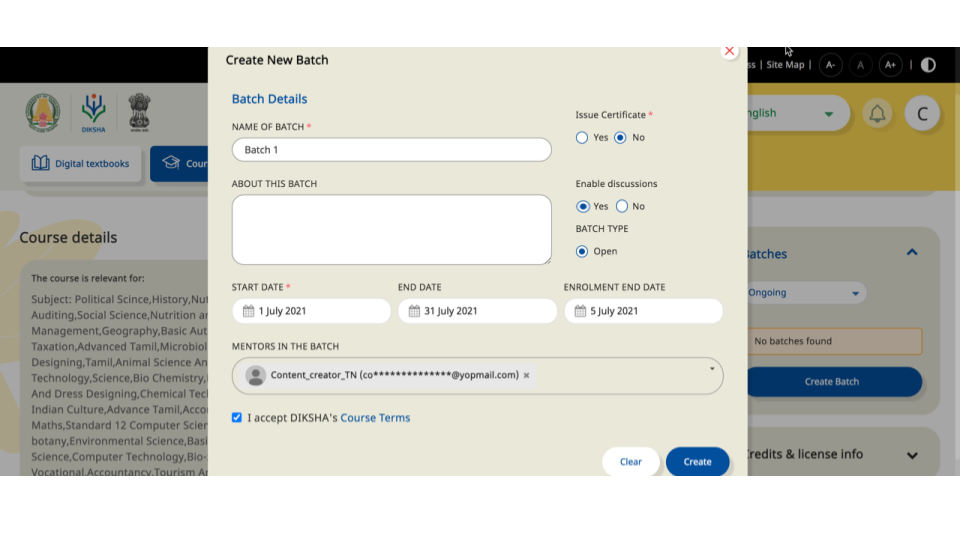
Task: Open the Digital textbooks tab
Action: (81, 164)
